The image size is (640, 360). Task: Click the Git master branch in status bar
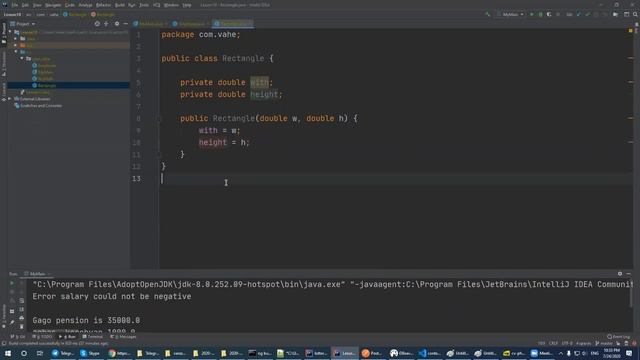603,343
